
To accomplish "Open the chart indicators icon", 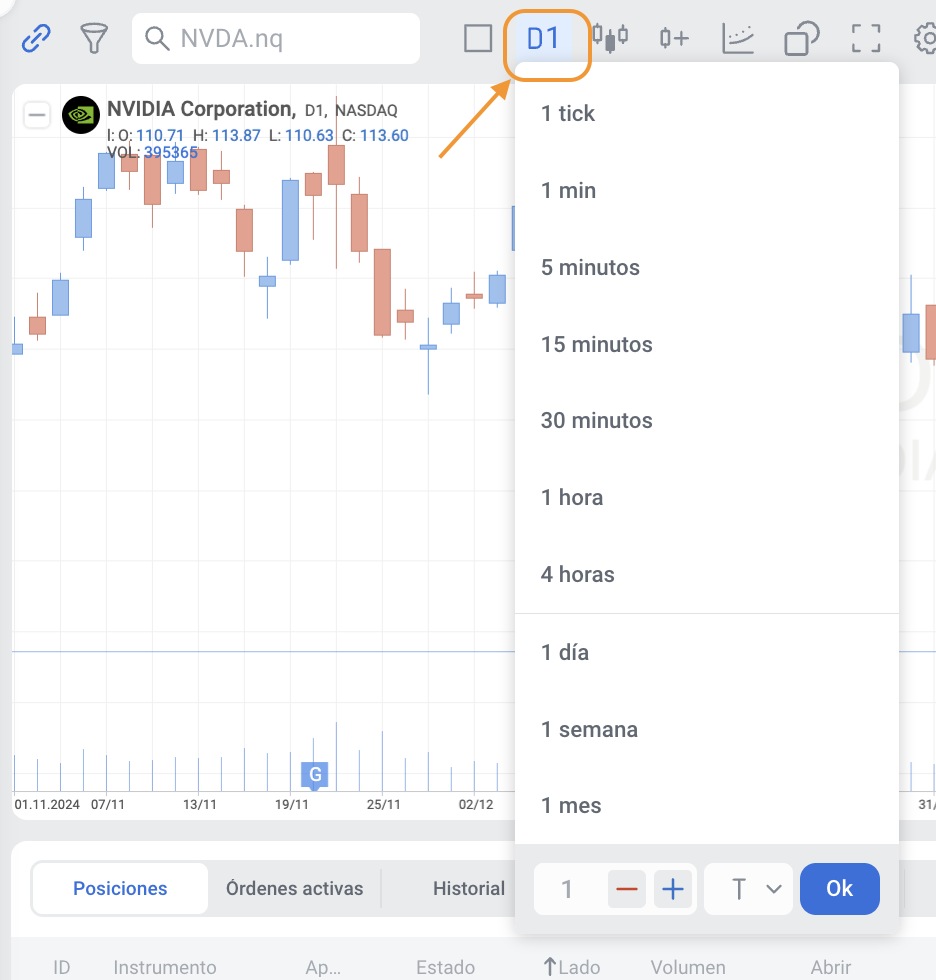I will 738,38.
